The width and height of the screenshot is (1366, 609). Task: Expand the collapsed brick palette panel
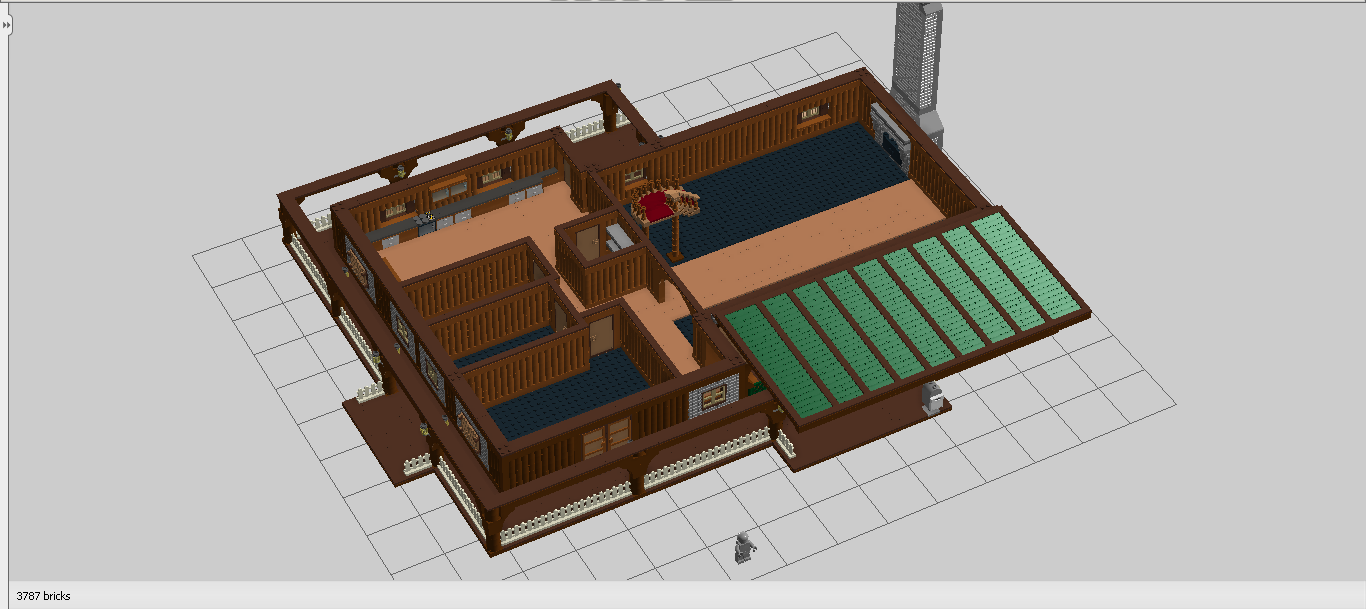click(x=6, y=24)
